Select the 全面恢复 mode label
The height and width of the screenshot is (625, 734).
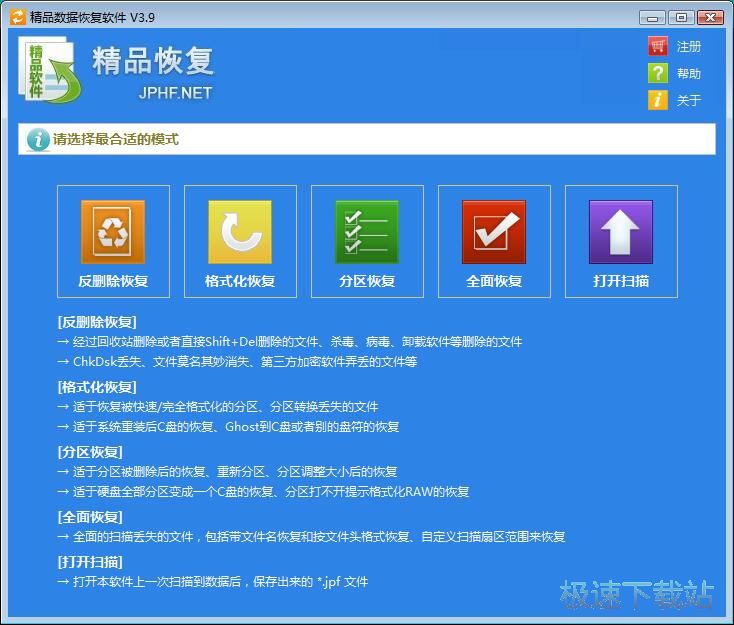click(494, 281)
